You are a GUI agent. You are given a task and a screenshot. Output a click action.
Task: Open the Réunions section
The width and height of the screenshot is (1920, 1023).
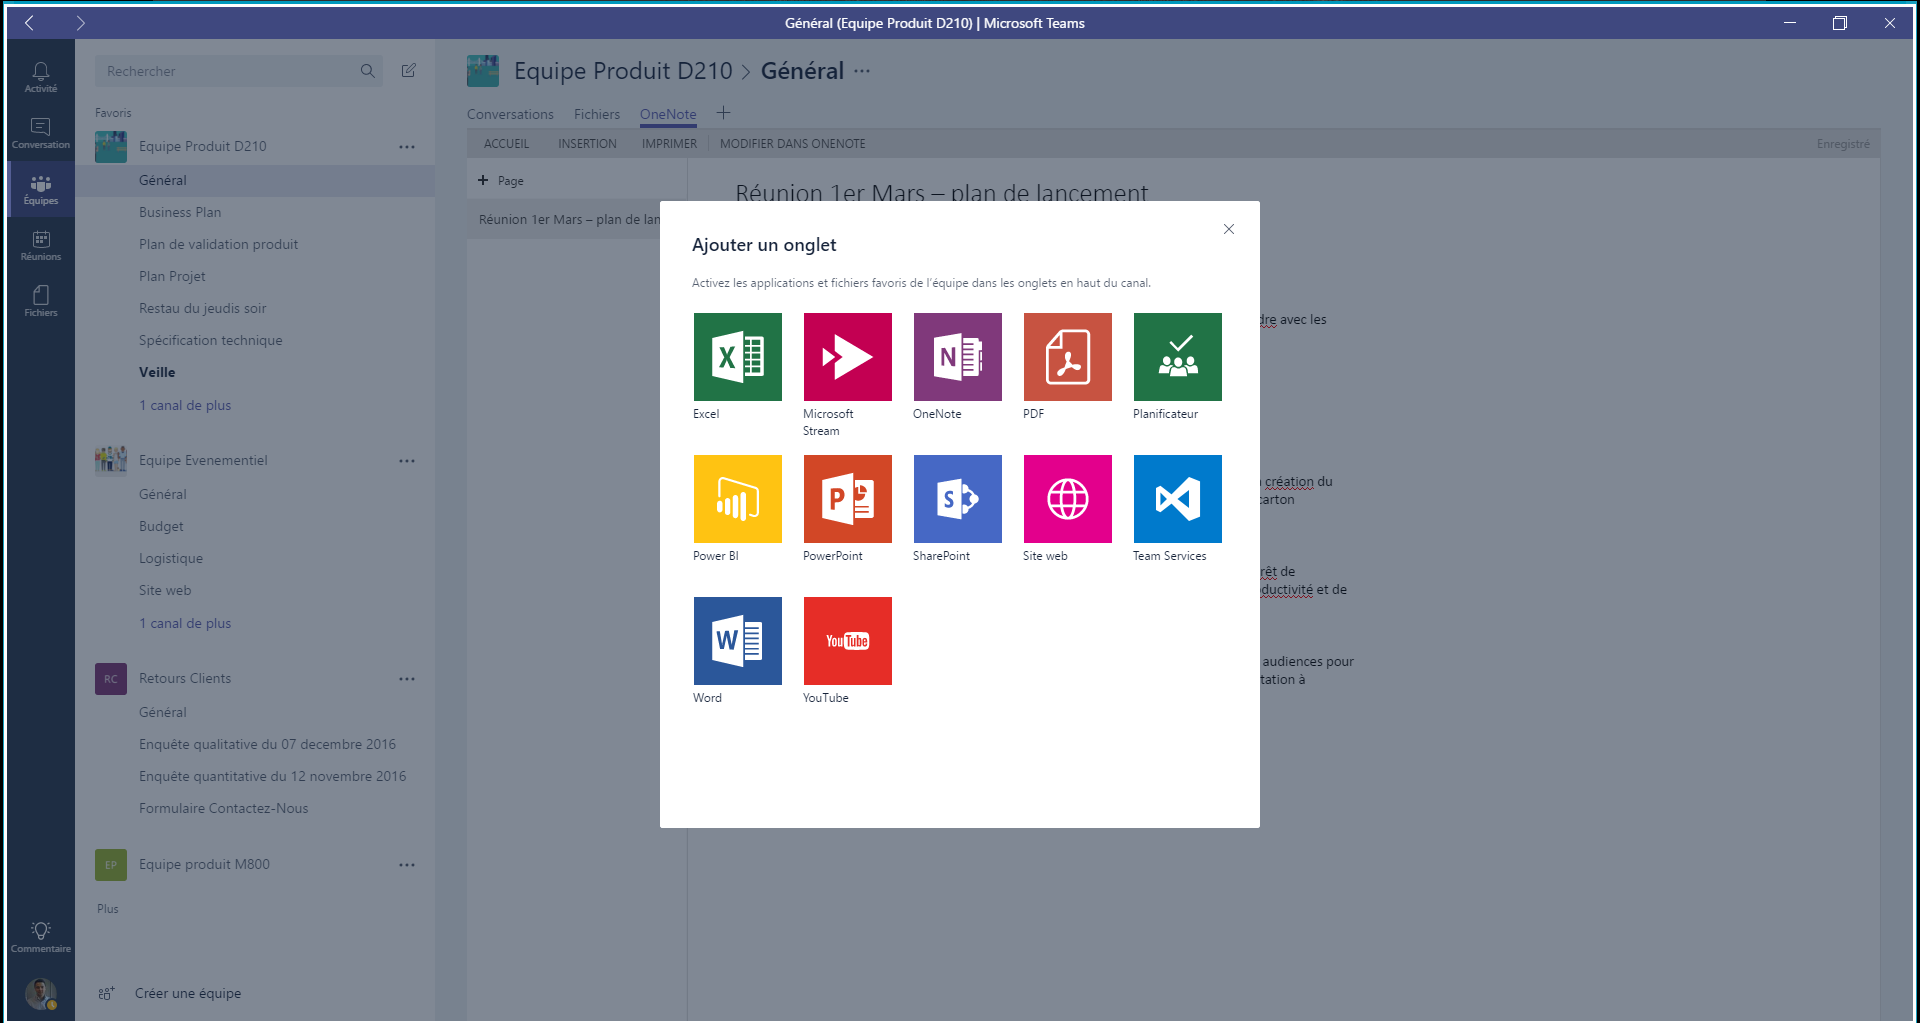(41, 245)
